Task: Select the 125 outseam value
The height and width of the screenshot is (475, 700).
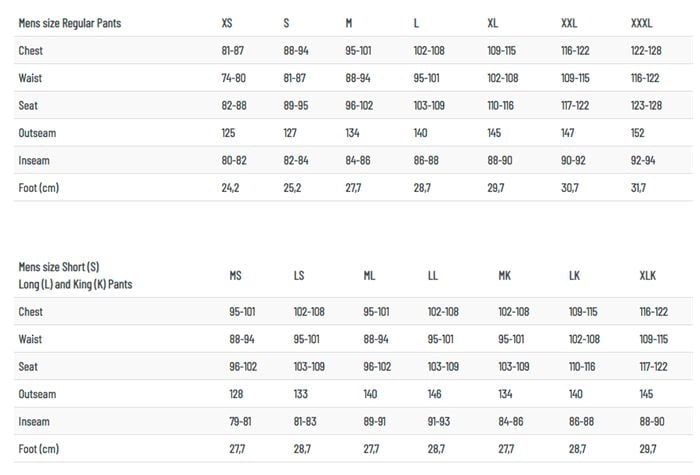Action: [229, 133]
